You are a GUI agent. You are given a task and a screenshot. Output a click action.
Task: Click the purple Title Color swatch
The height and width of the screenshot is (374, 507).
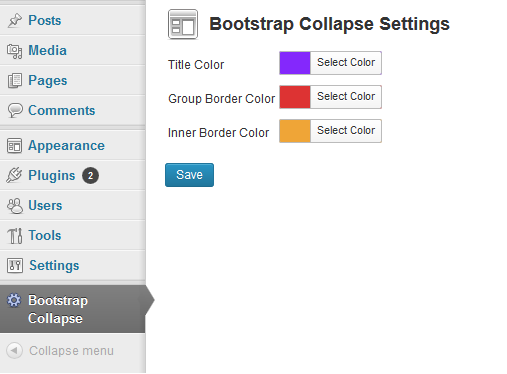coord(295,63)
